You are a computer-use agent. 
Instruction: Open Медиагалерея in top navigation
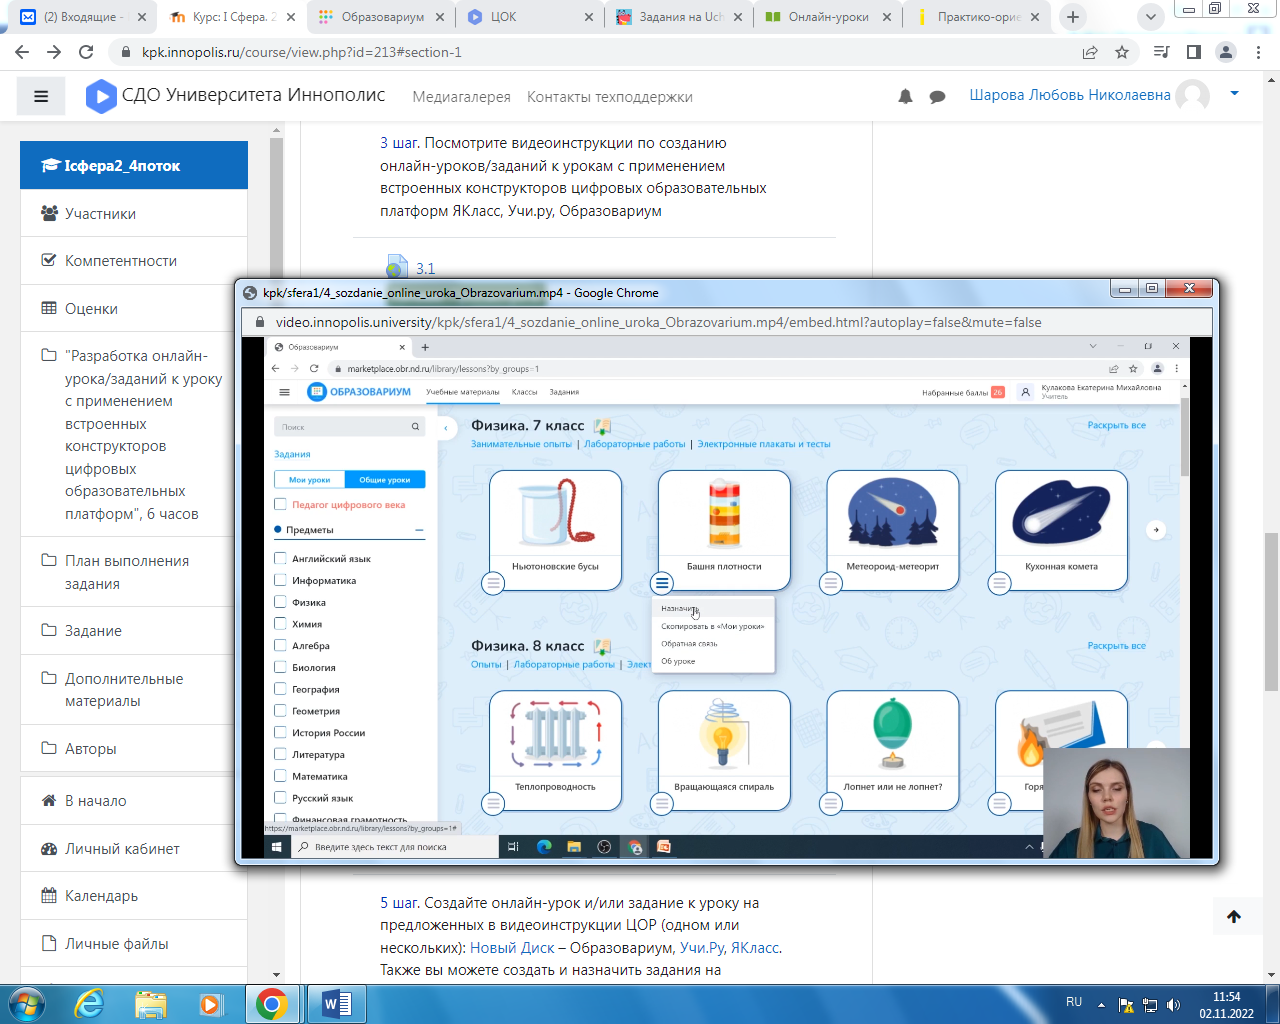[x=461, y=97]
